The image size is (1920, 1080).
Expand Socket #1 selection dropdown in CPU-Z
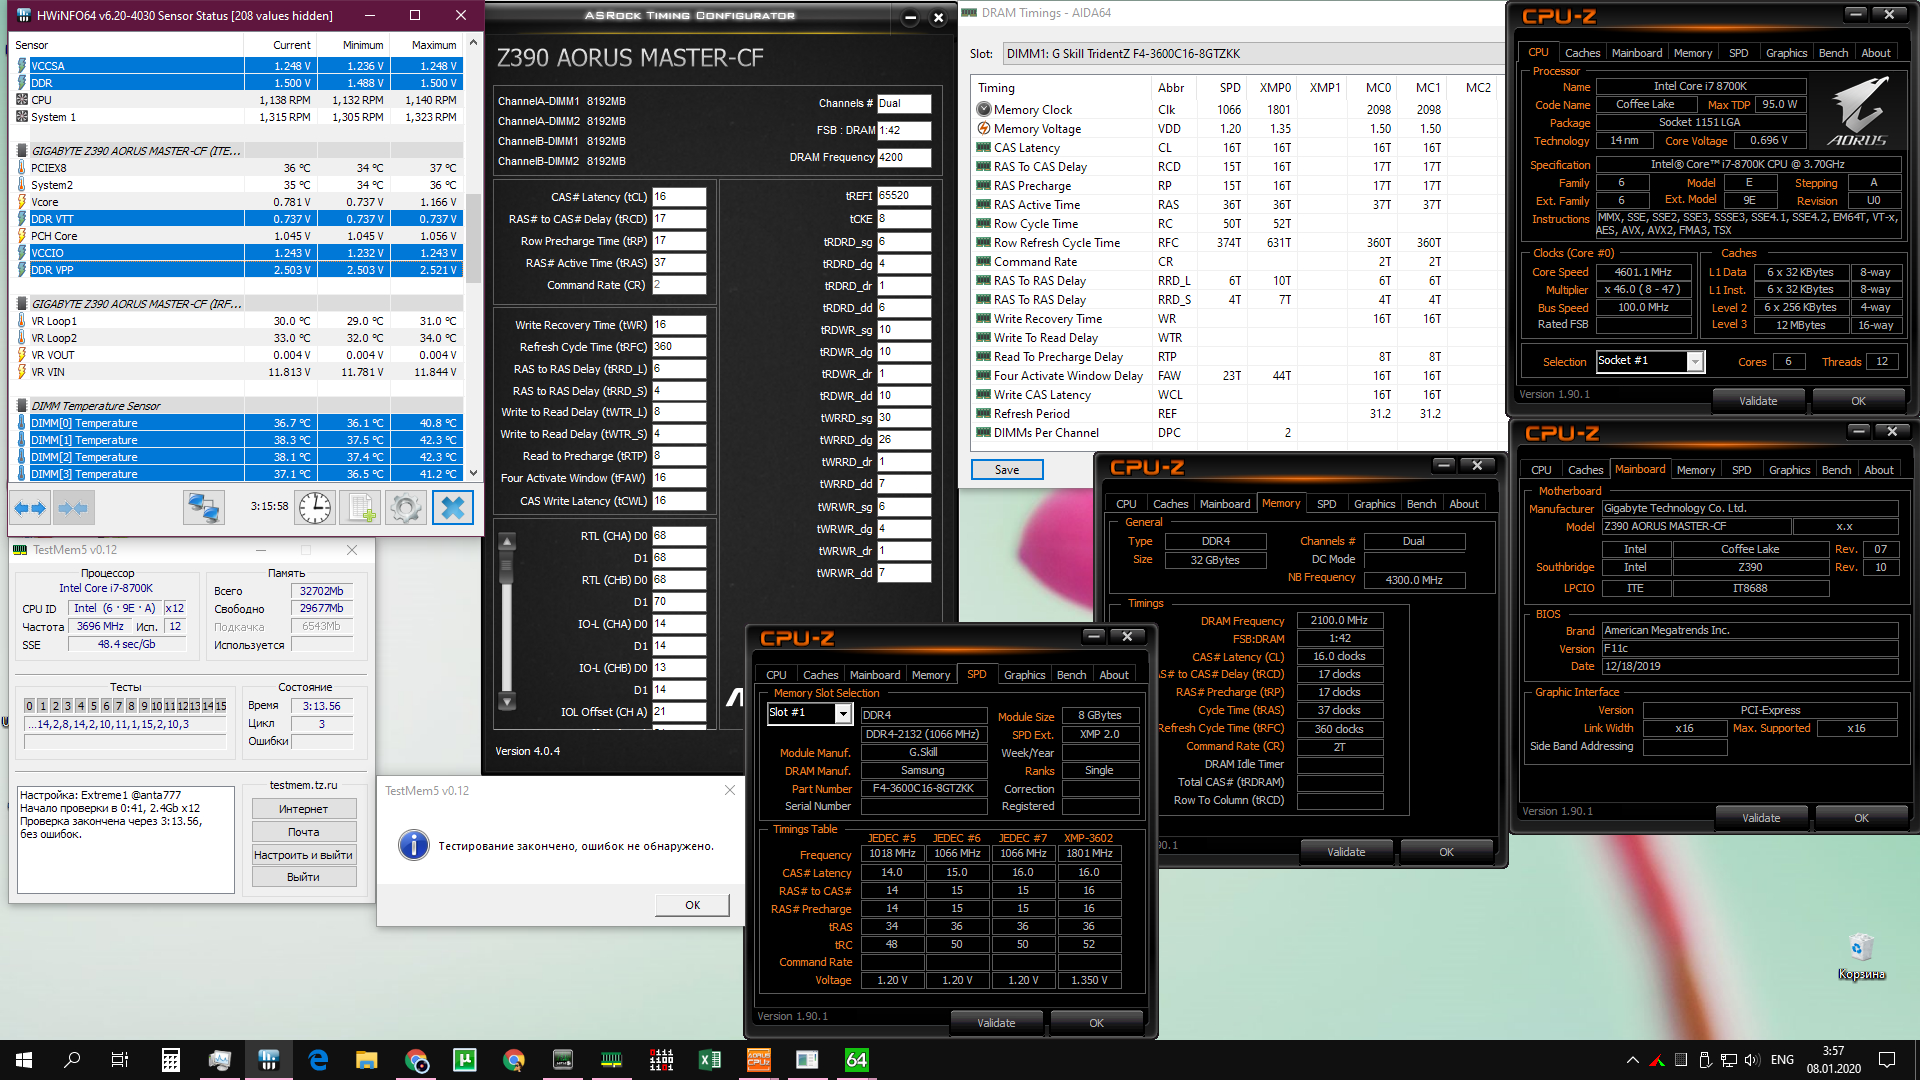(1694, 362)
